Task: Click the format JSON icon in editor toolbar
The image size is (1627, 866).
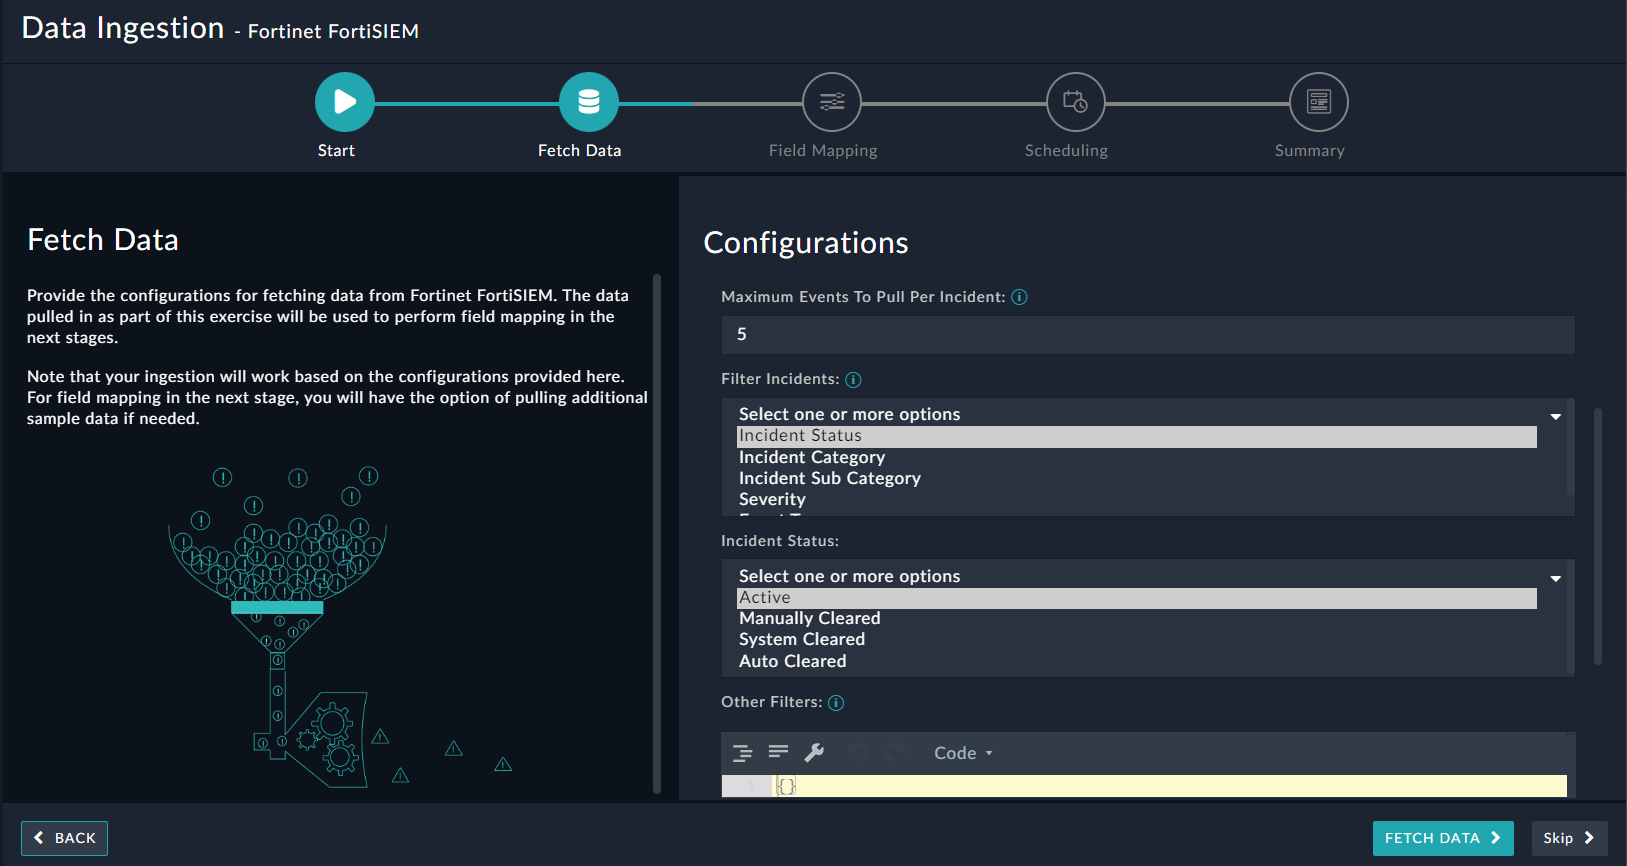Action: [x=742, y=753]
